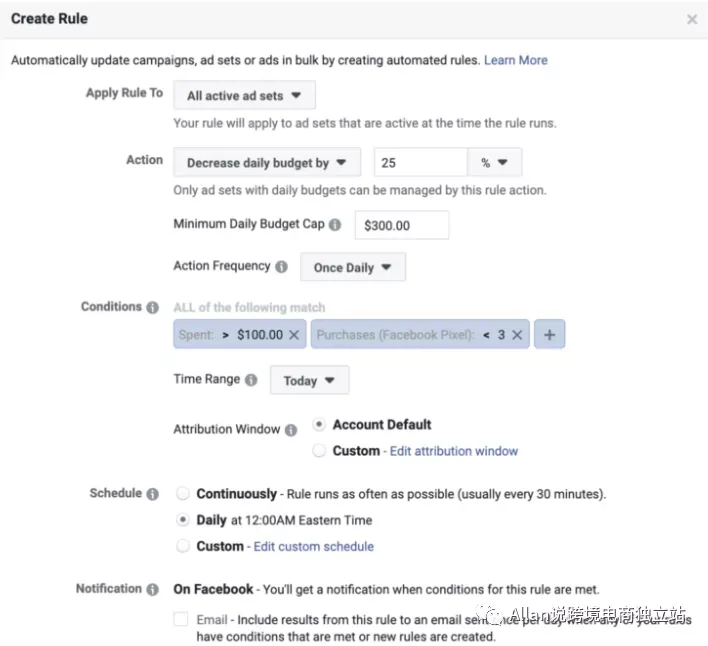Screen dimensions: 708x646
Task: Open the All active ad sets dropdown
Action: coord(244,95)
